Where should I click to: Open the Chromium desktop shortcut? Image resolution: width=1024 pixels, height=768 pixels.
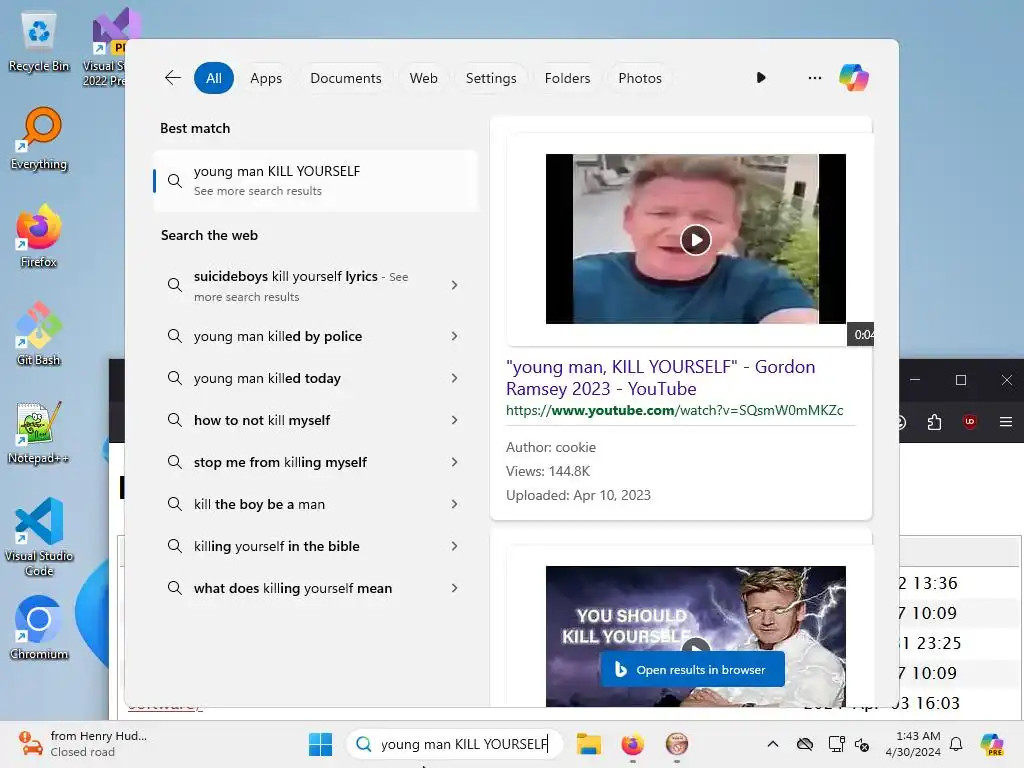[x=39, y=628]
